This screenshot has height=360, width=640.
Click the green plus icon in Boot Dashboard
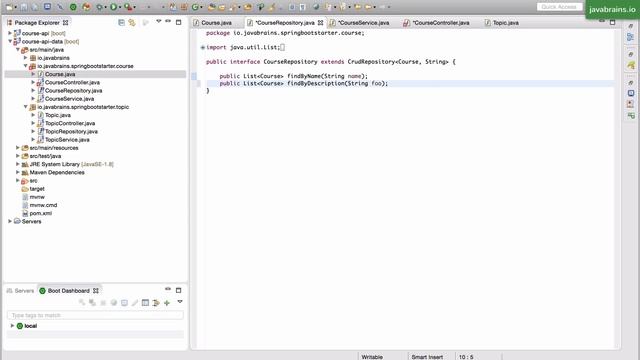167,303
